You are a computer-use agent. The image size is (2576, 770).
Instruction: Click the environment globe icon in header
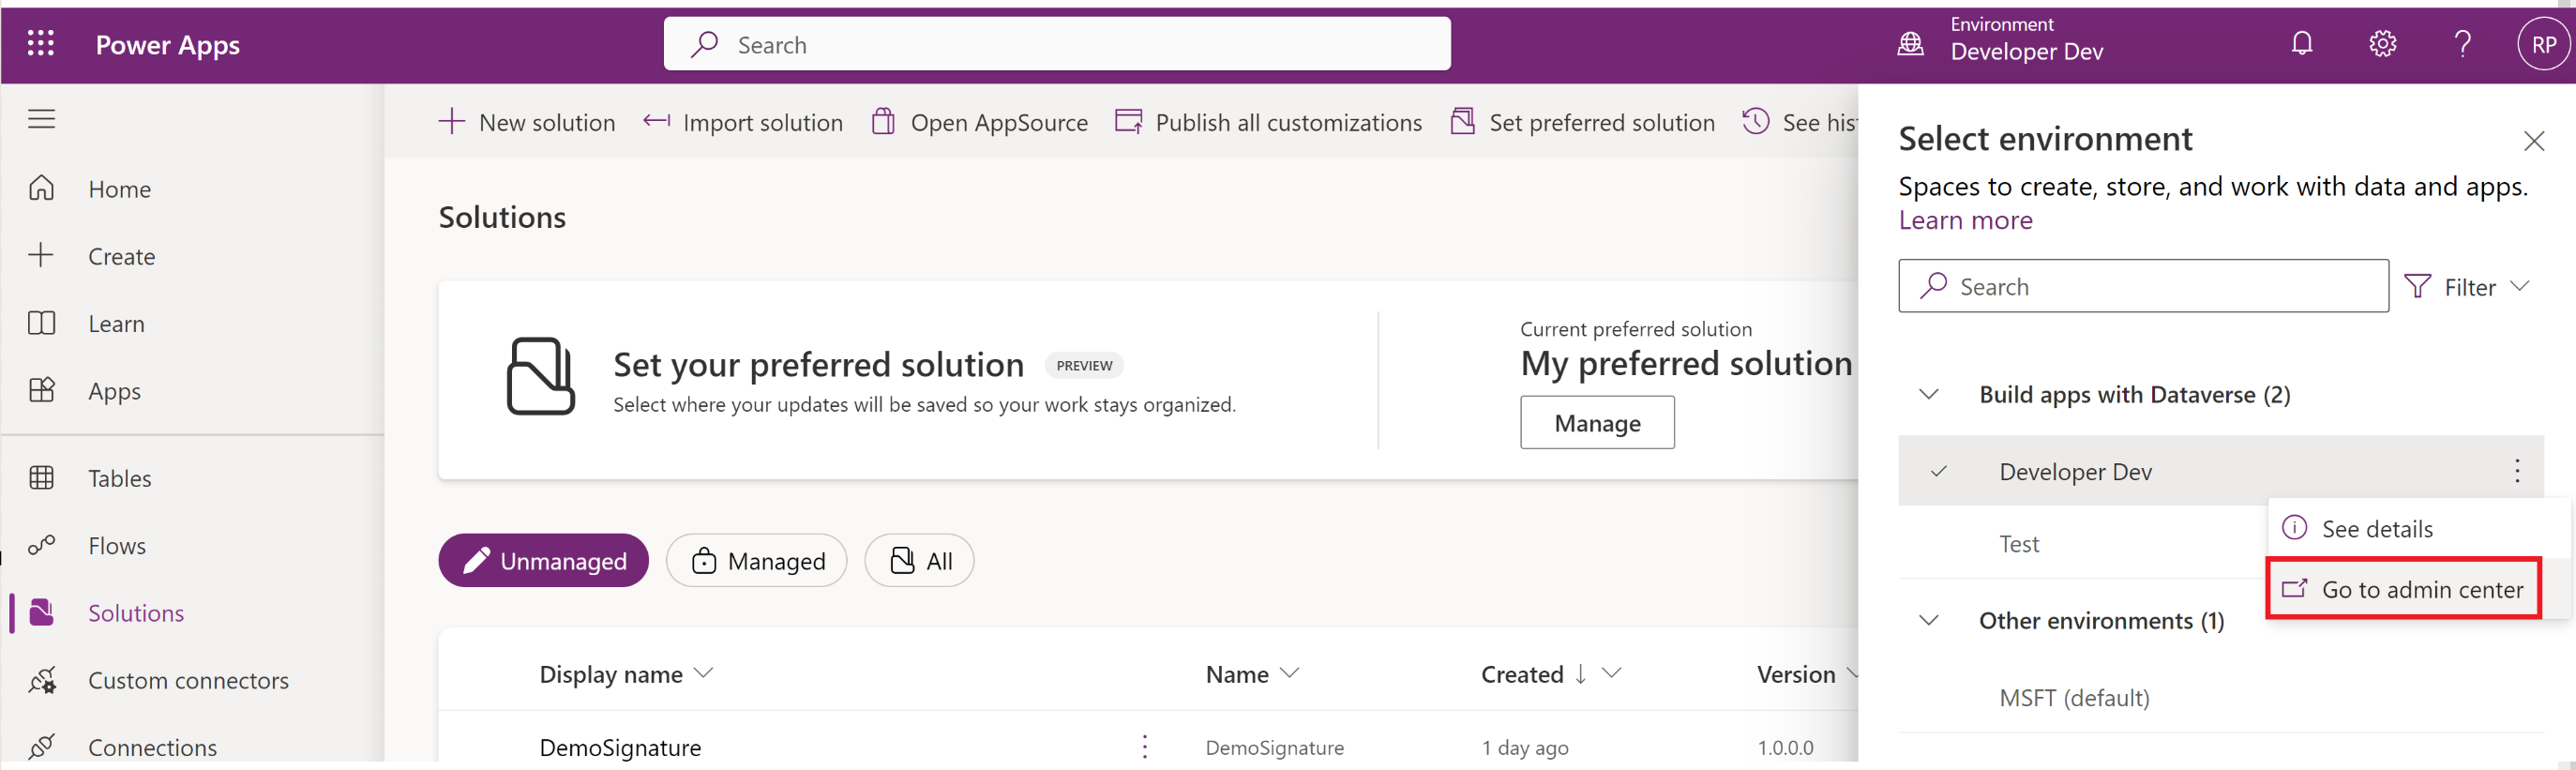click(1910, 44)
